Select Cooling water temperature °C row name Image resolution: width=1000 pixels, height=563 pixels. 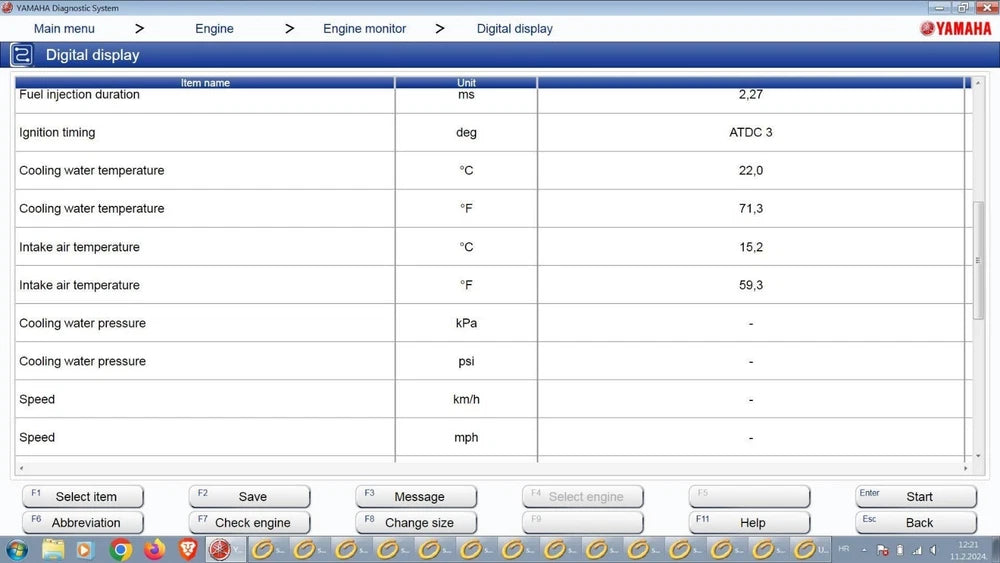(x=91, y=170)
